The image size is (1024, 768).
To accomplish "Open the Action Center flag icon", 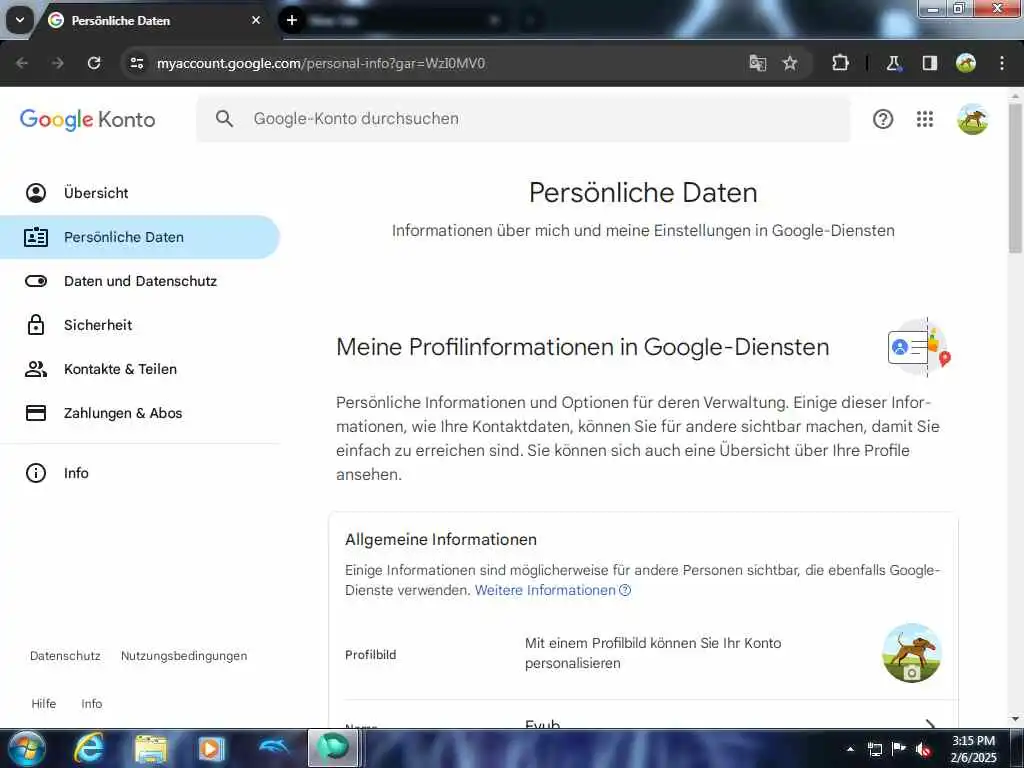I will [x=899, y=749].
